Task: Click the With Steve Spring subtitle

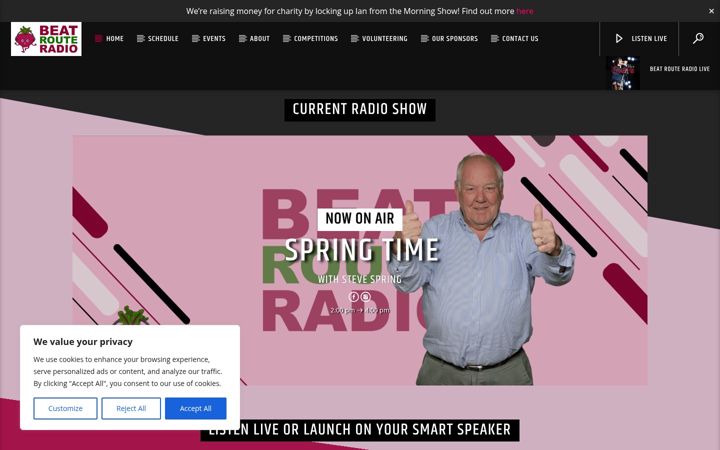Action: (x=360, y=279)
